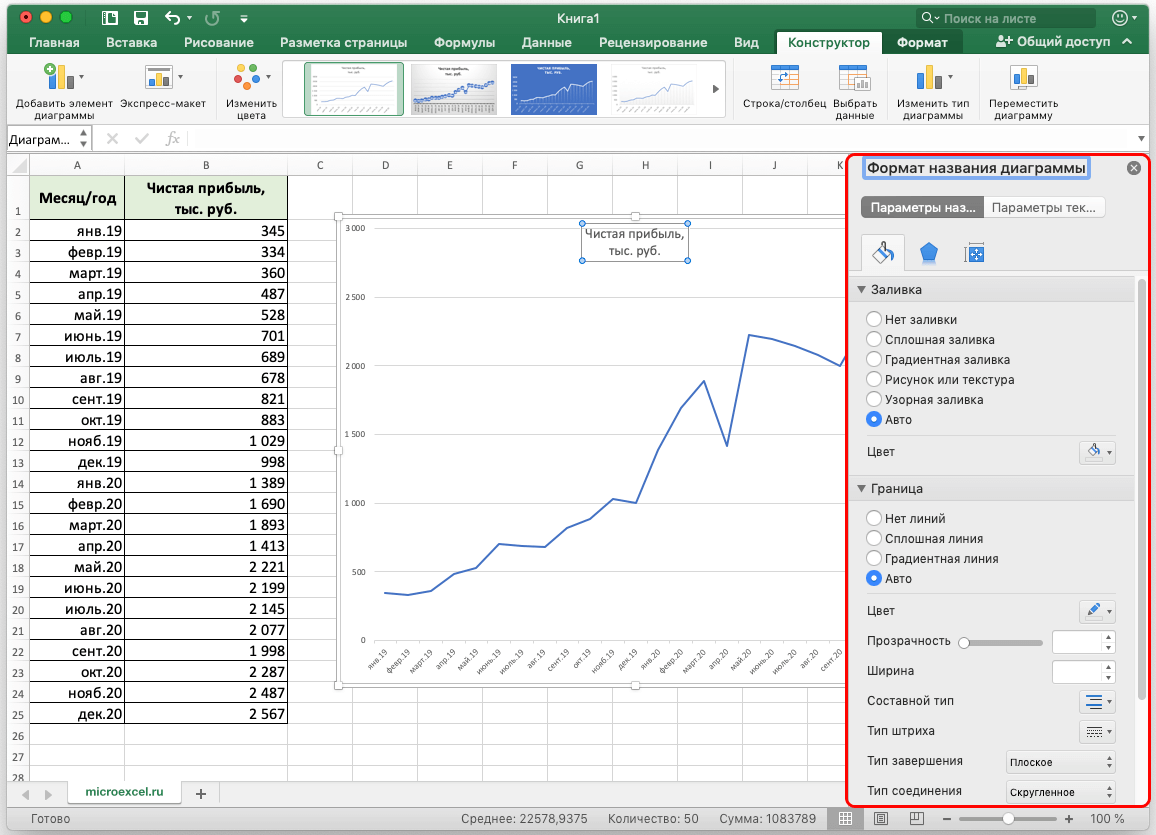The height and width of the screenshot is (835, 1156).
Task: Click the formula bar cancel X icon
Action: click(112, 139)
